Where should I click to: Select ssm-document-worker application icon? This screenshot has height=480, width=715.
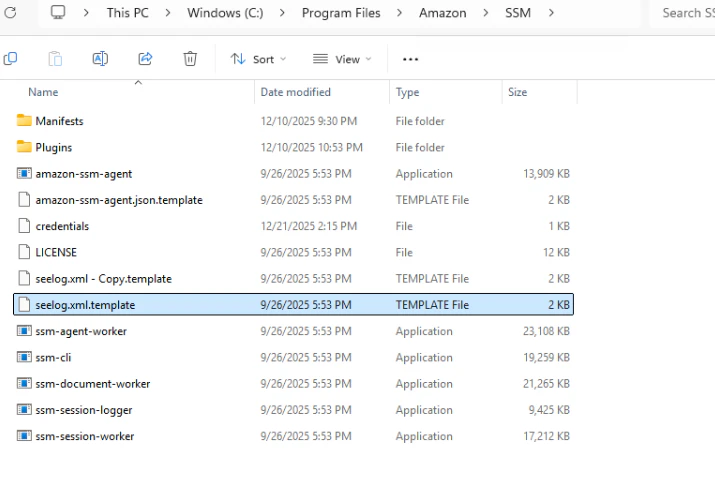[24, 383]
